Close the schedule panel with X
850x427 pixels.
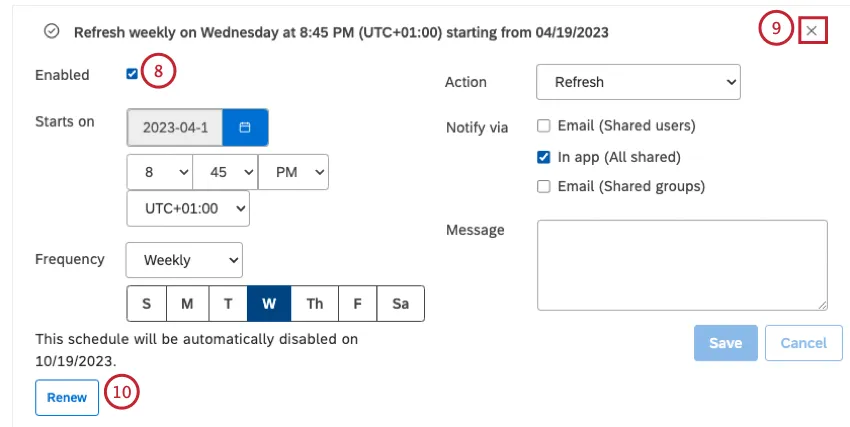[811, 32]
